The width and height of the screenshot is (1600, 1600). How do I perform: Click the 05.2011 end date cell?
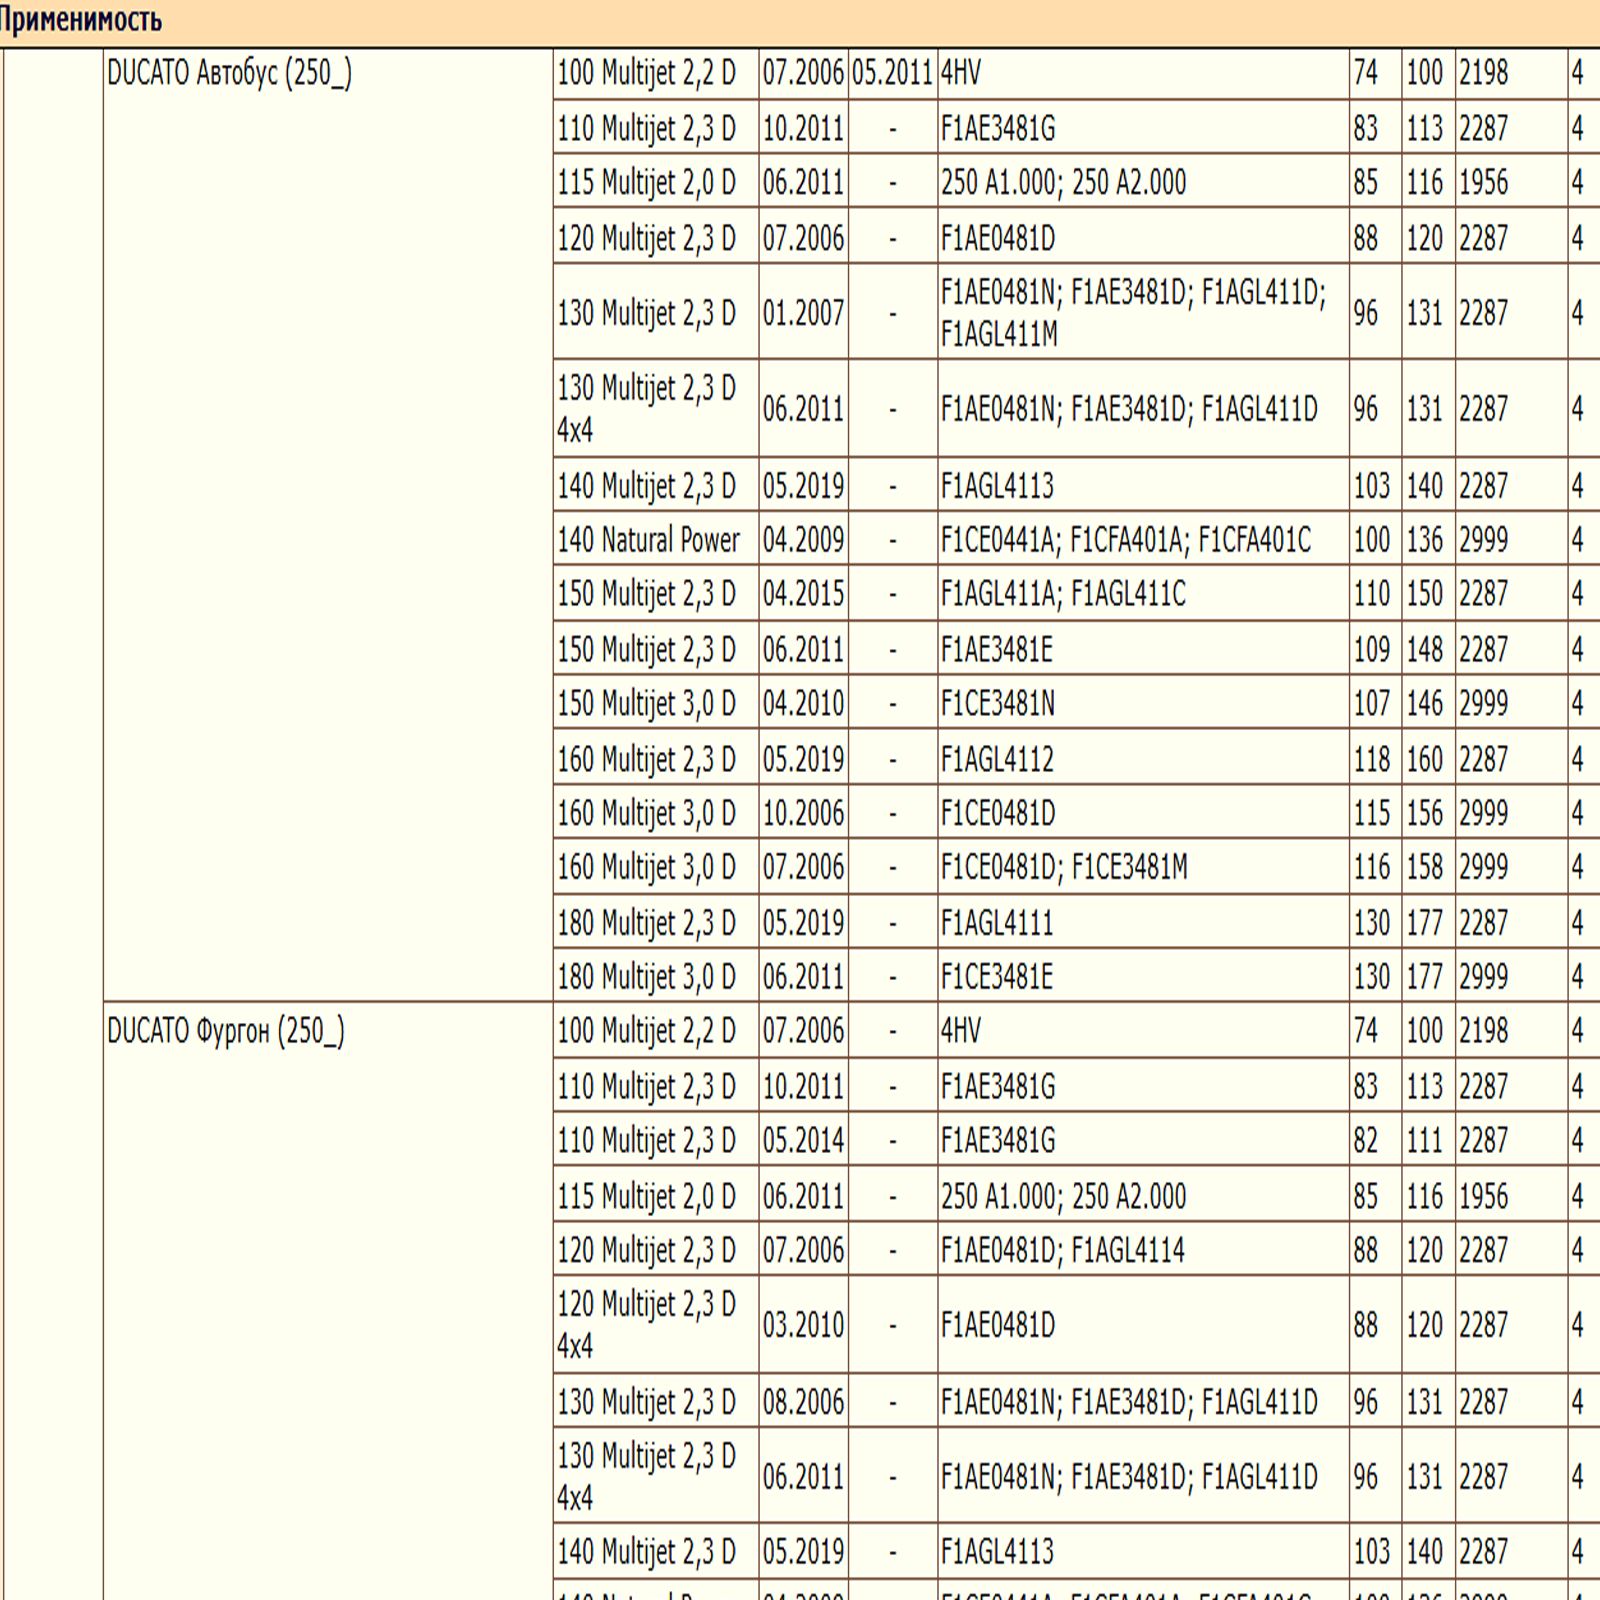892,73
